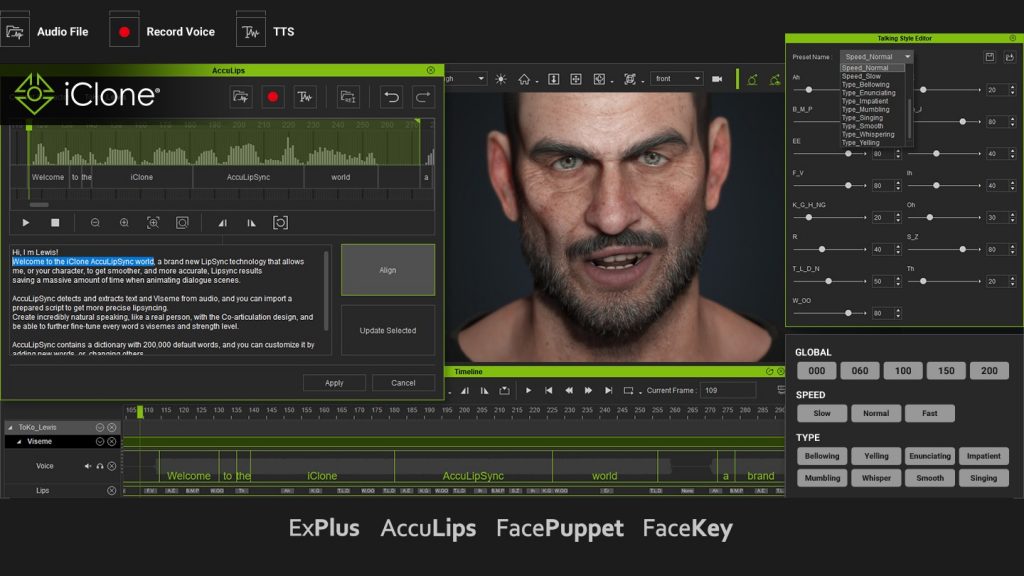The image size is (1024, 576).
Task: Play the AccuLips audio waveform
Action: point(25,223)
